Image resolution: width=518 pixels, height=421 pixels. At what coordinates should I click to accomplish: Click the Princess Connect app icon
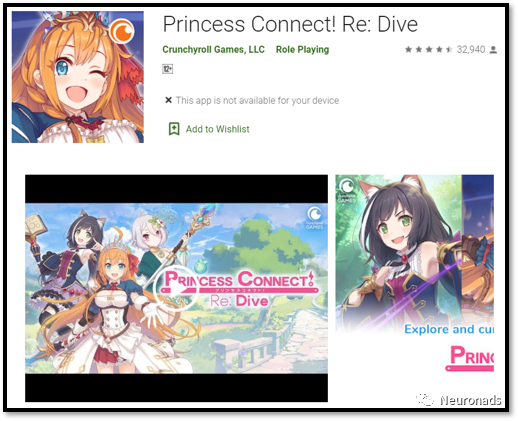[x=78, y=77]
